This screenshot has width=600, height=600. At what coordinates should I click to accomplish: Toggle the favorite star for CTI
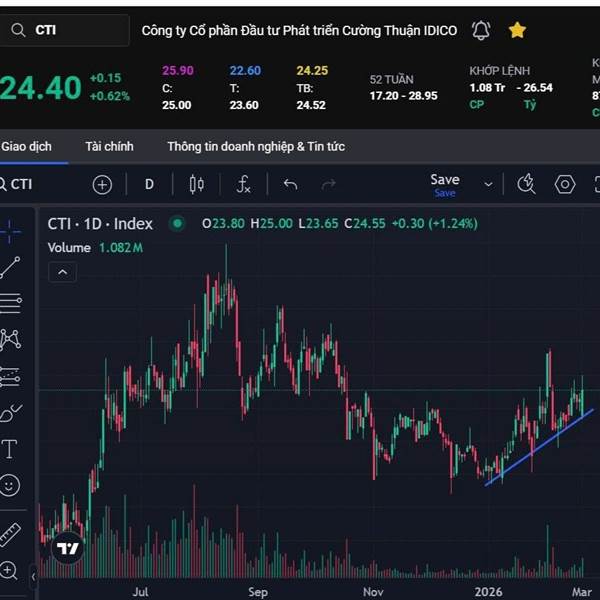coord(517,30)
